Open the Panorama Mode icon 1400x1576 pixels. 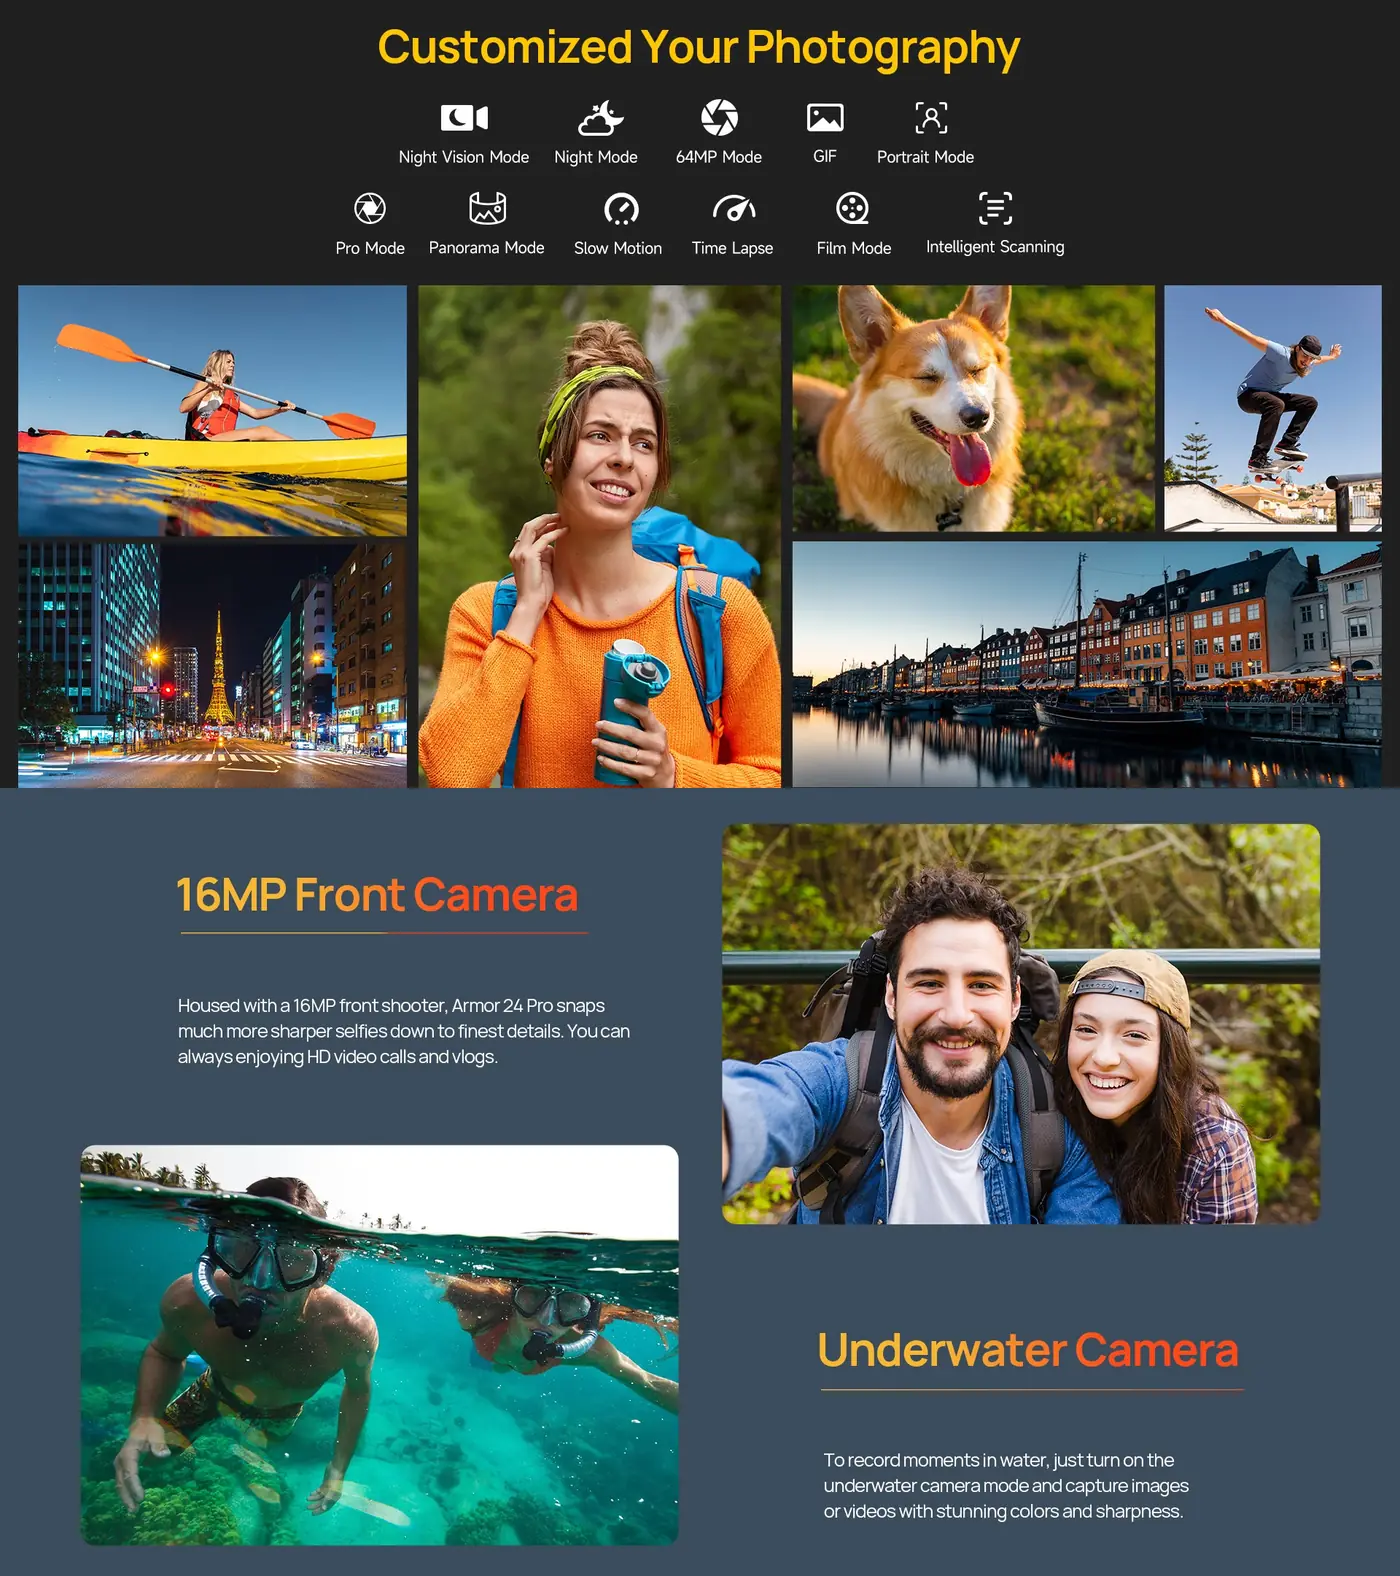[487, 208]
